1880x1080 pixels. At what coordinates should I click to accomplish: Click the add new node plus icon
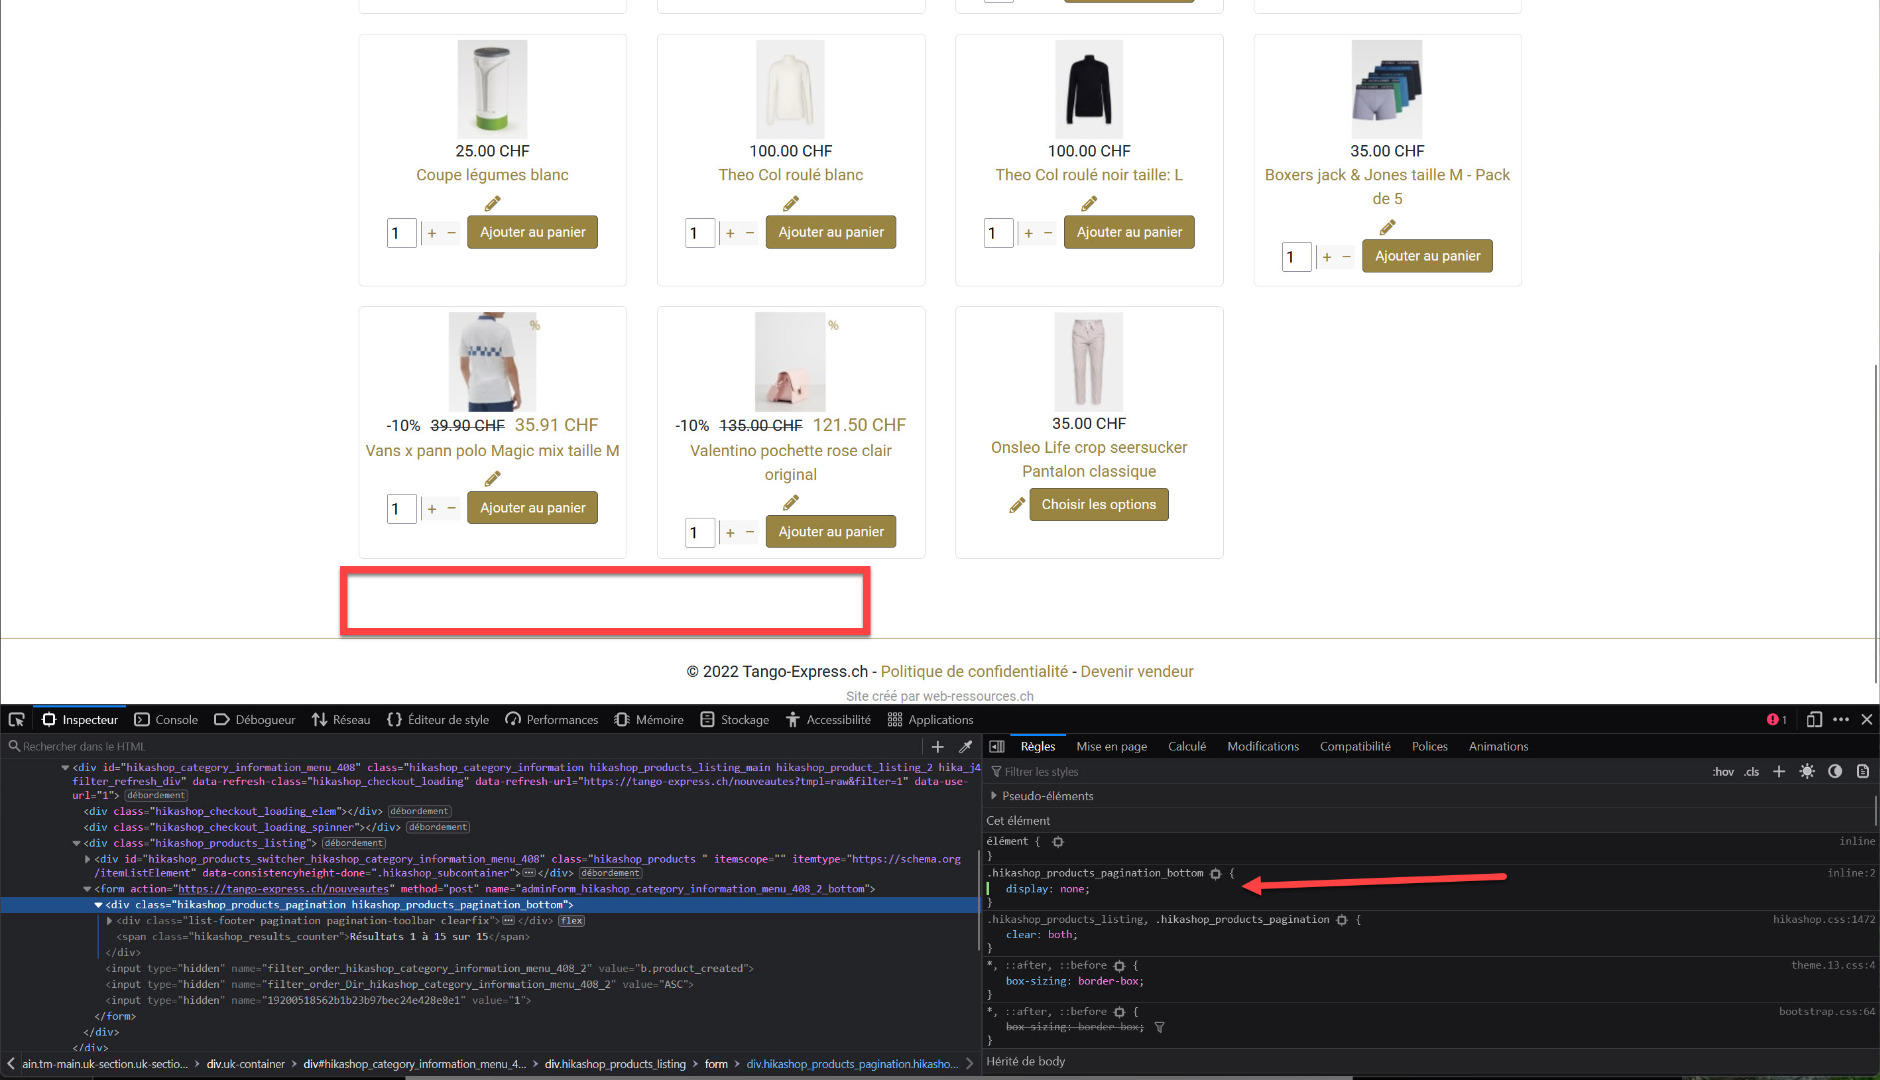tap(937, 747)
